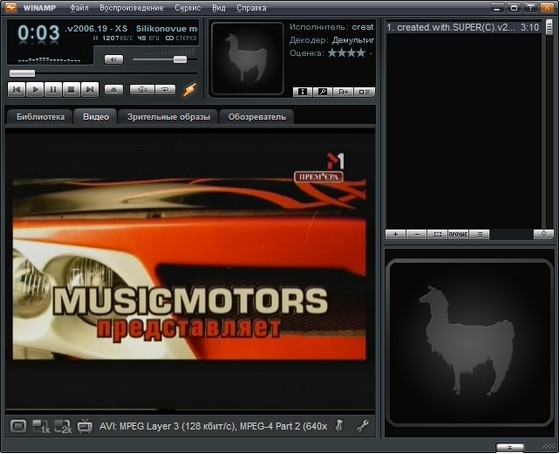Rate track with the fourth star
Screen dimensions: 560x454
tap(362, 53)
